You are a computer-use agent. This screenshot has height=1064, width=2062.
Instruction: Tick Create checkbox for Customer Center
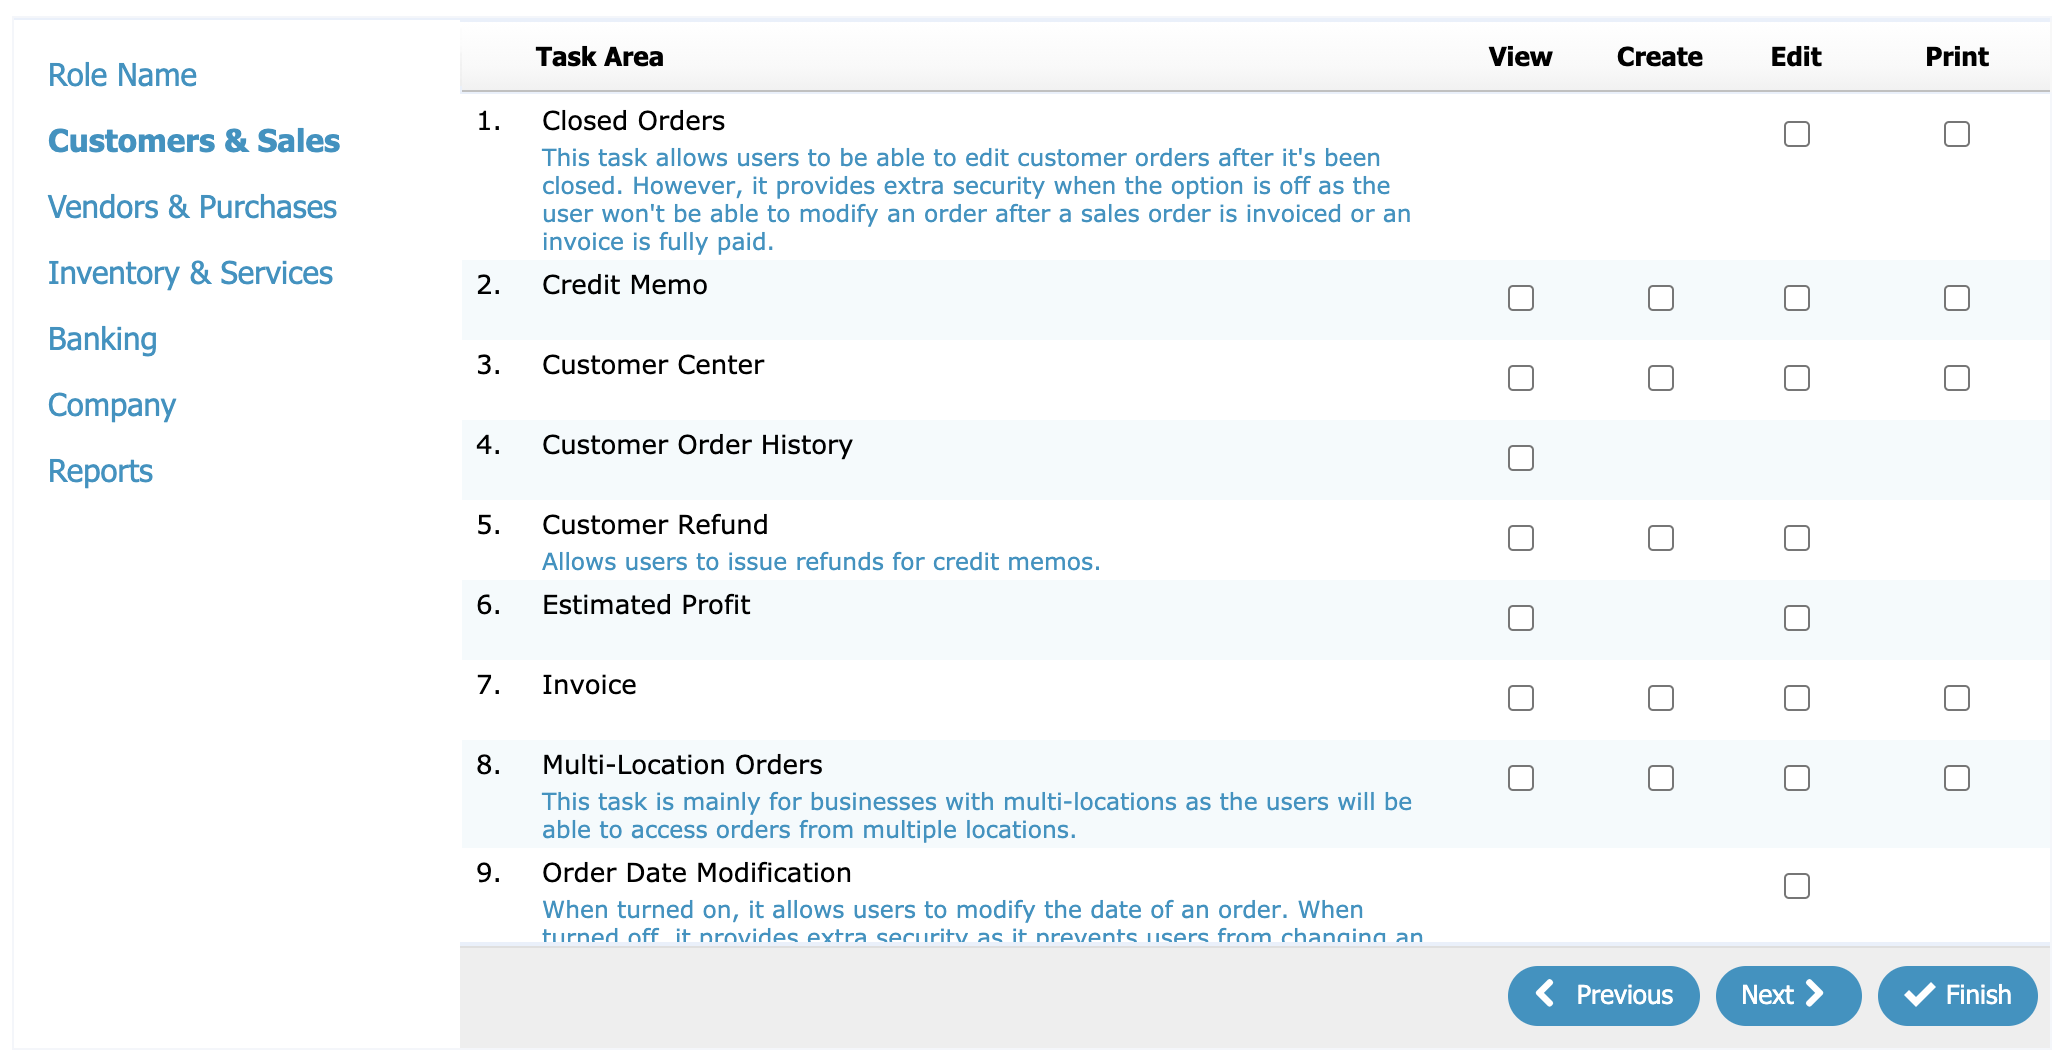1660,378
